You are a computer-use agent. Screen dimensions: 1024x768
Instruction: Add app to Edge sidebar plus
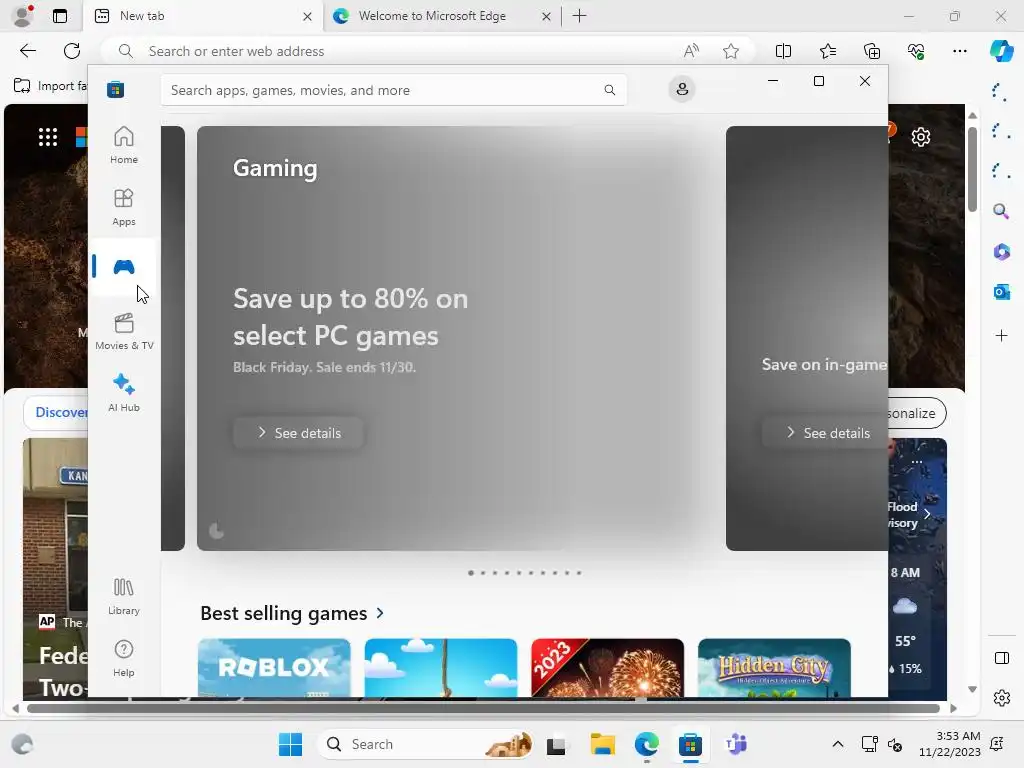(1001, 336)
